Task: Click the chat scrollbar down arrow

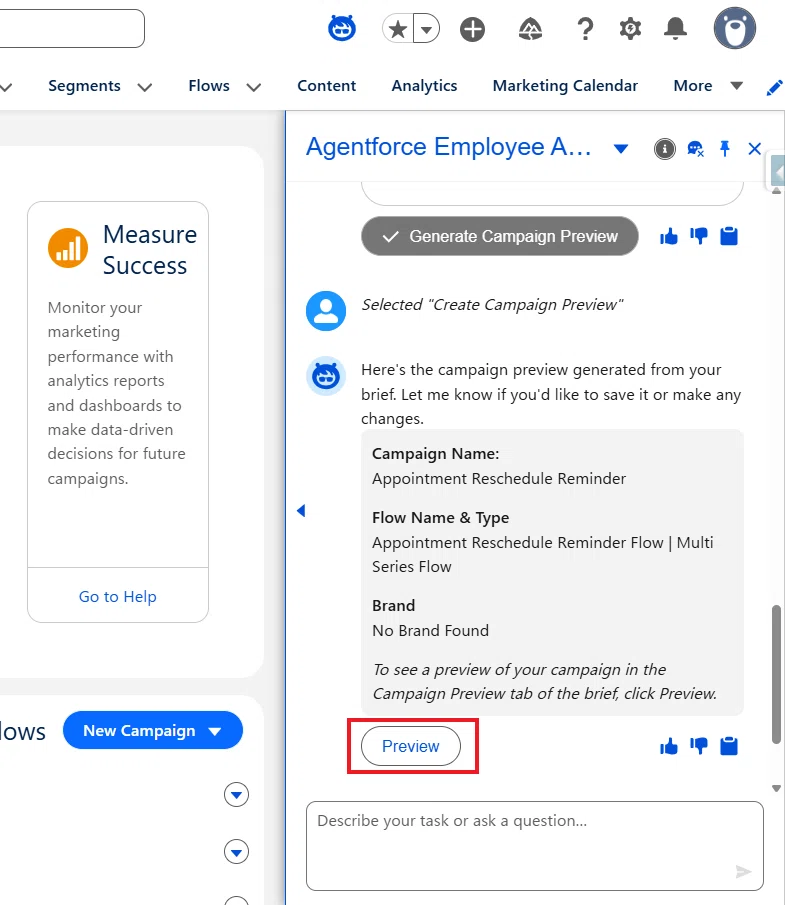Action: click(x=776, y=788)
